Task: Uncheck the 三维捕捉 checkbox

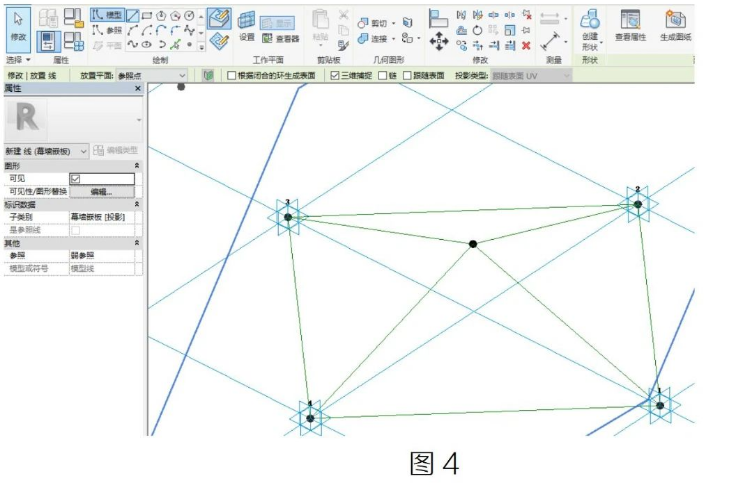Action: point(335,76)
